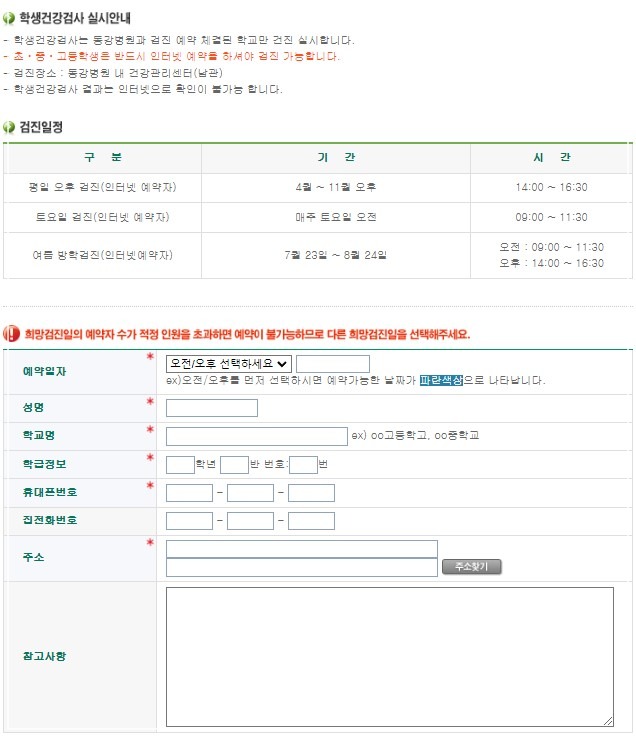This screenshot has width=636, height=737.
Task: Click last box of 집전화번호
Action: [311, 521]
